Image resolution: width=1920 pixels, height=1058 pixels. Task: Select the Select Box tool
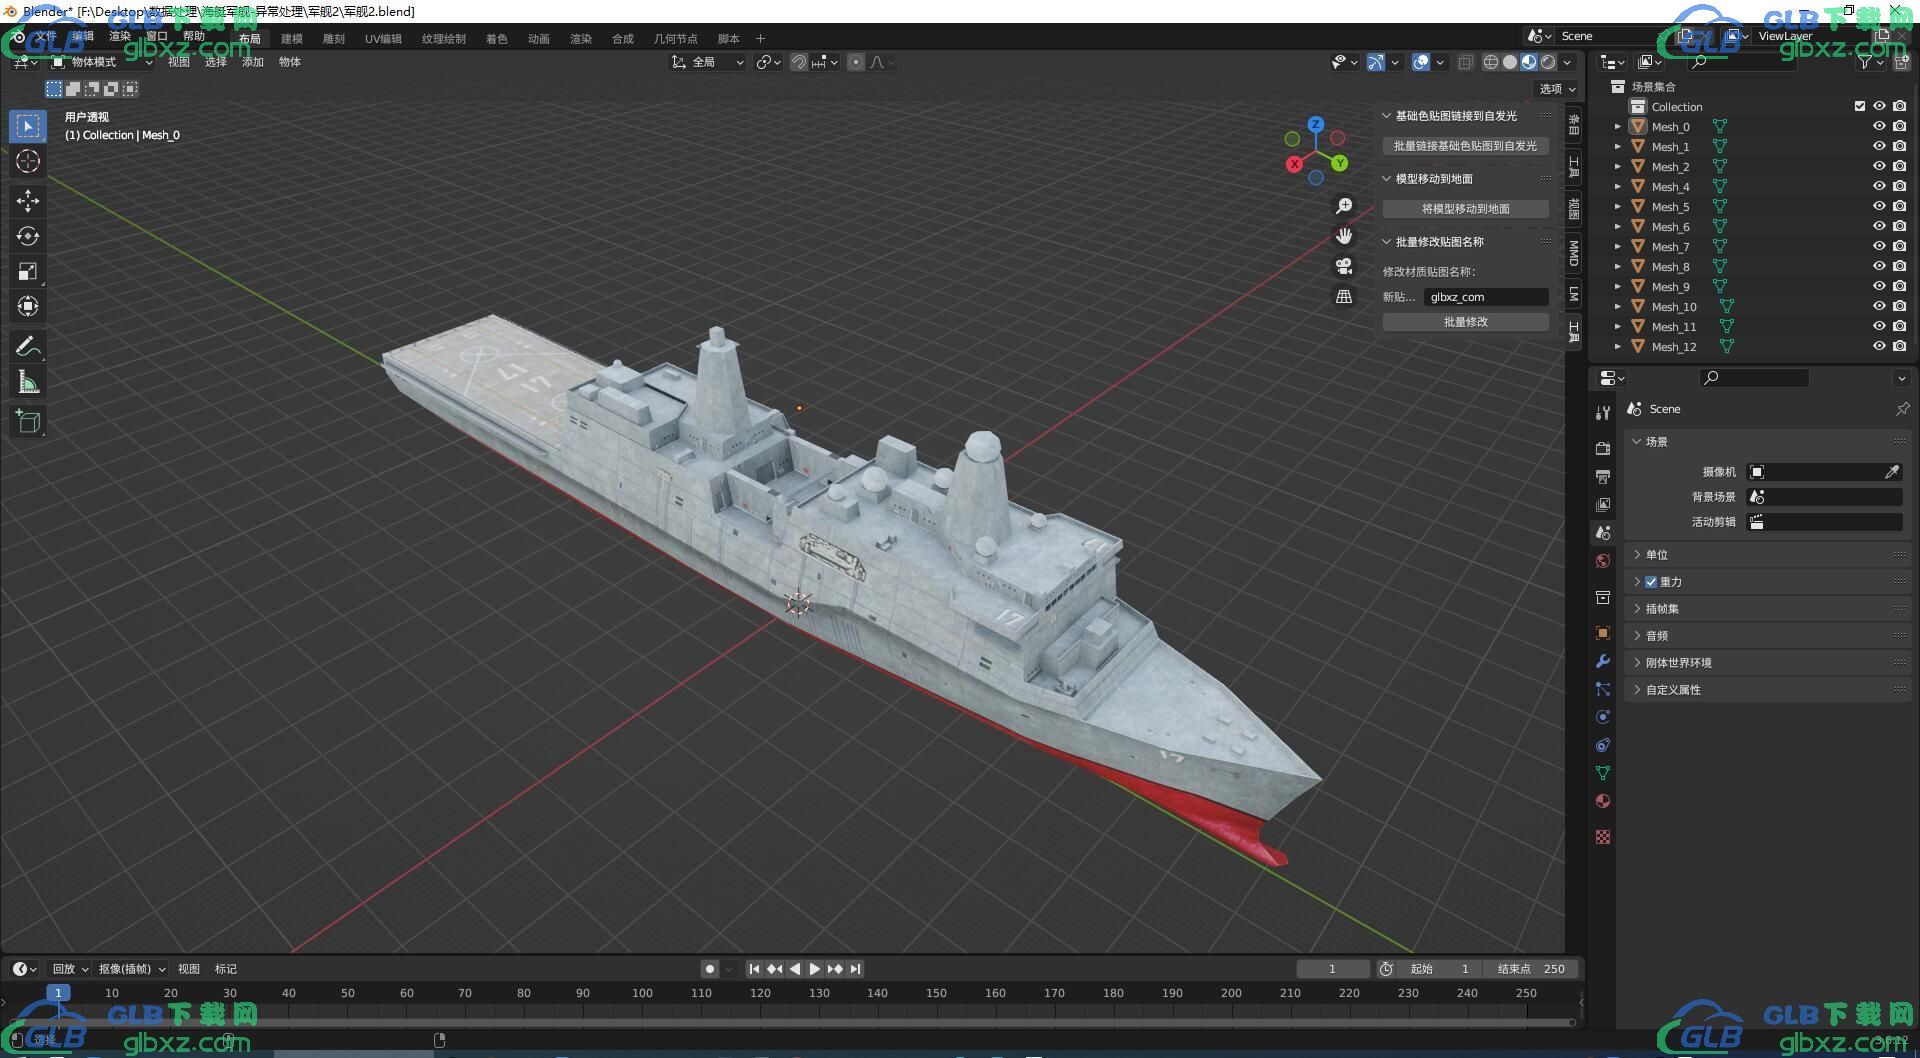coord(28,126)
